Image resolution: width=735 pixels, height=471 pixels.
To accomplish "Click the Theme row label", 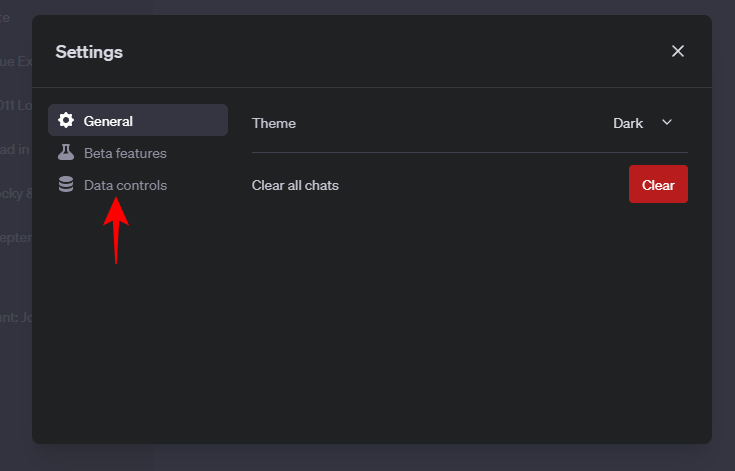I will pos(274,123).
